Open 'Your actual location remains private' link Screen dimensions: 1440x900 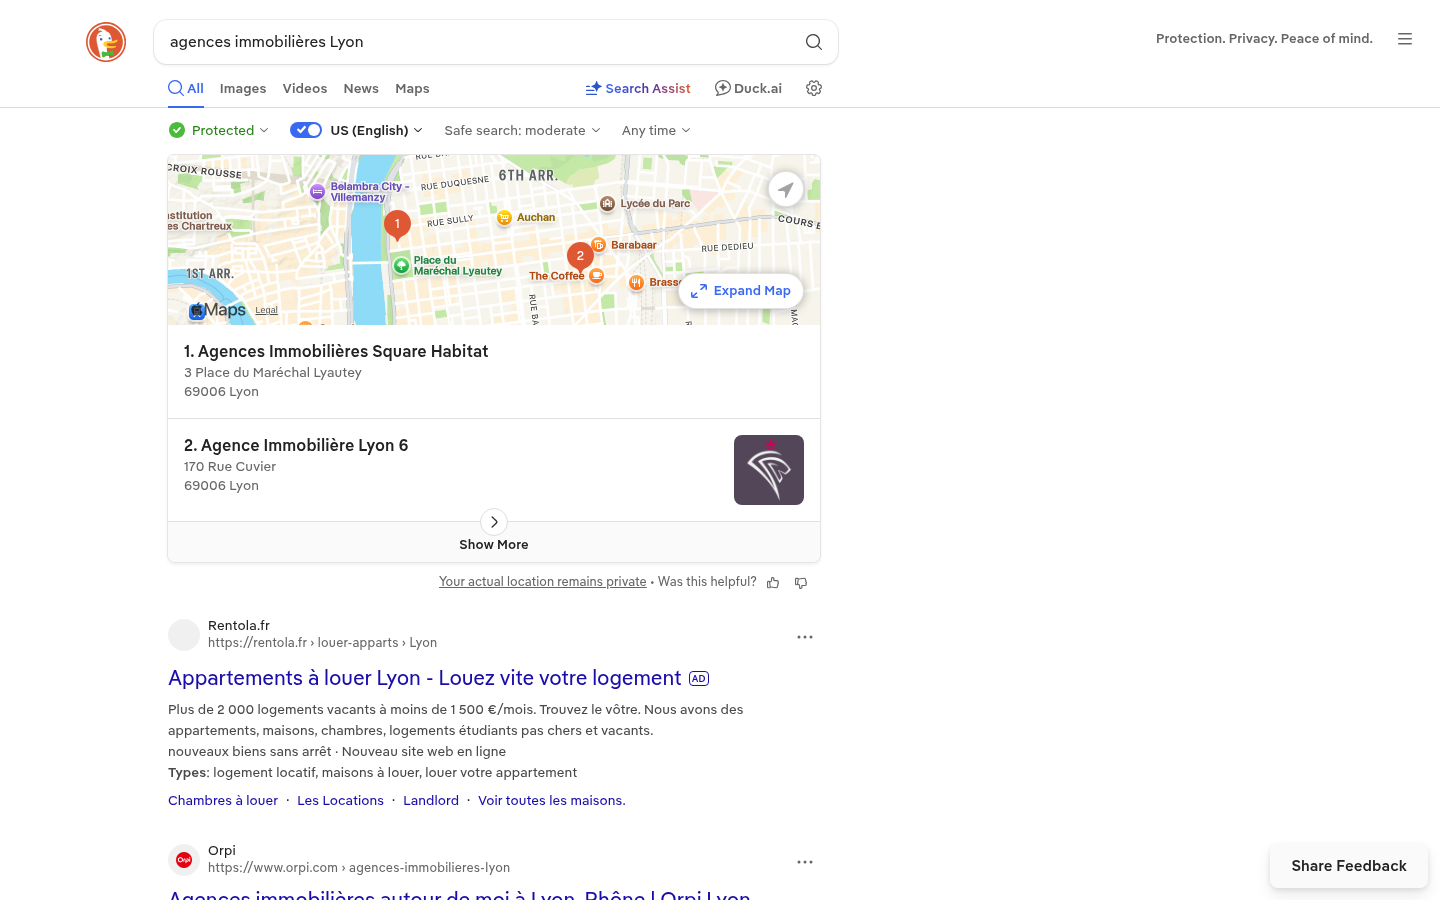(x=543, y=582)
